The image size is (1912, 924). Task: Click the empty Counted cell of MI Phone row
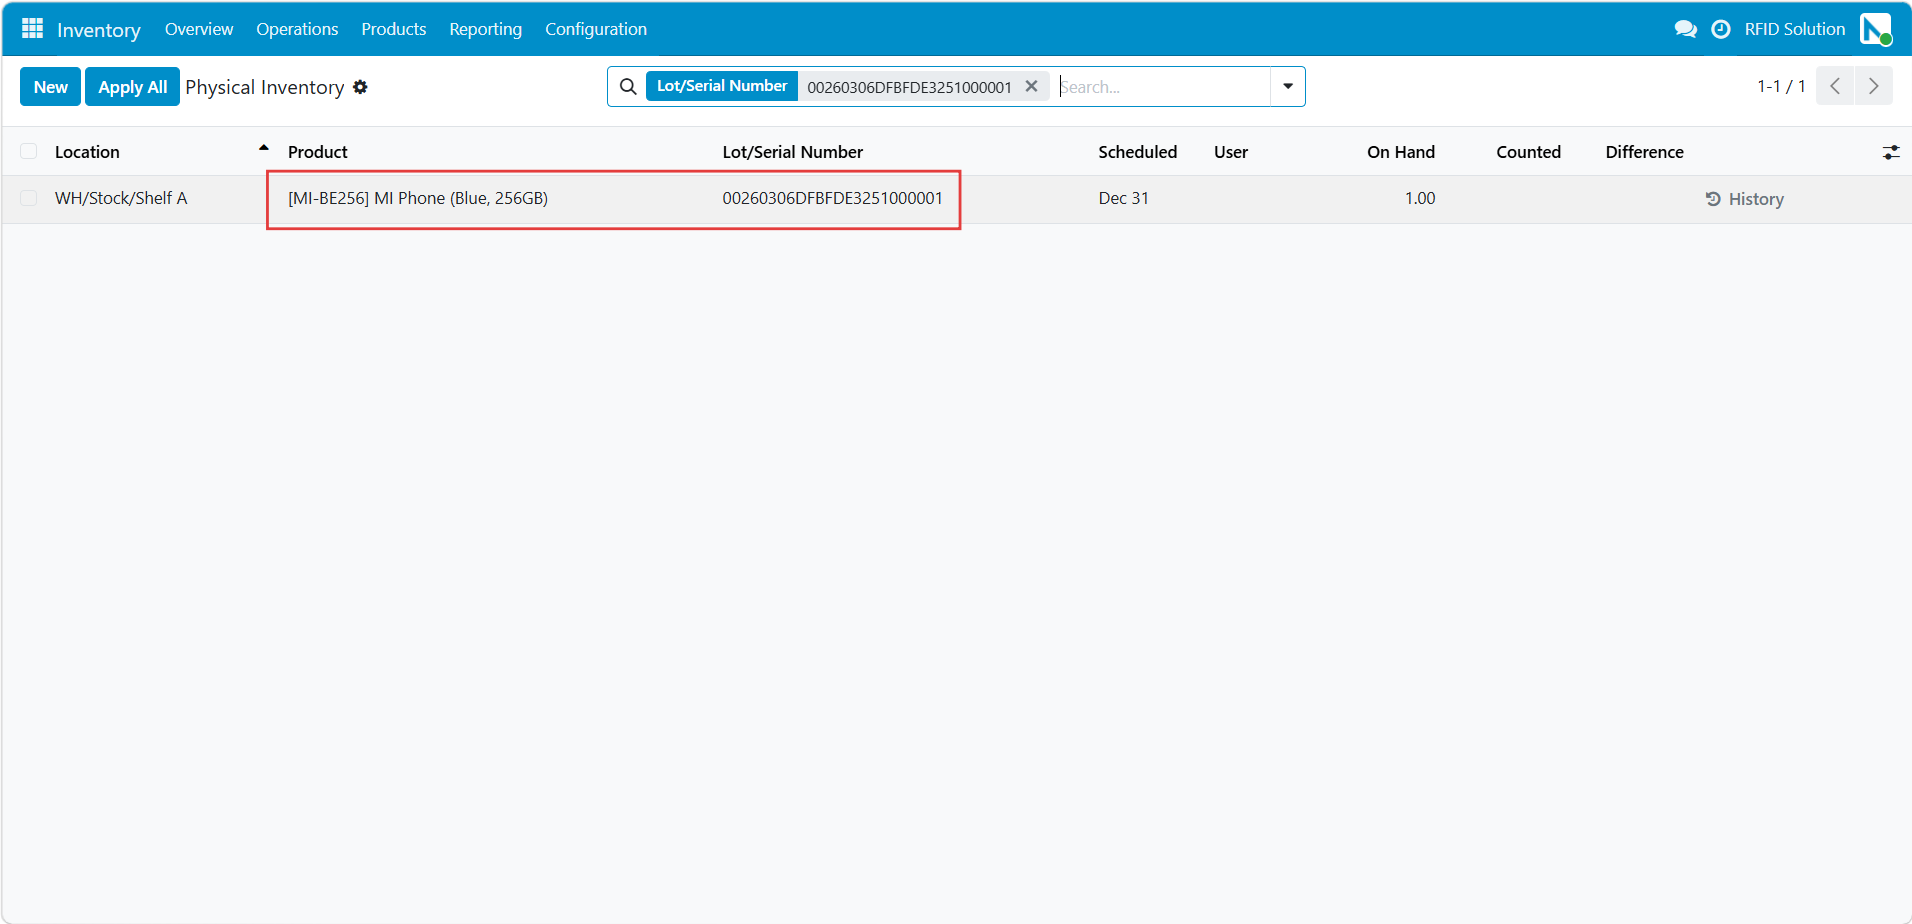coord(1507,198)
